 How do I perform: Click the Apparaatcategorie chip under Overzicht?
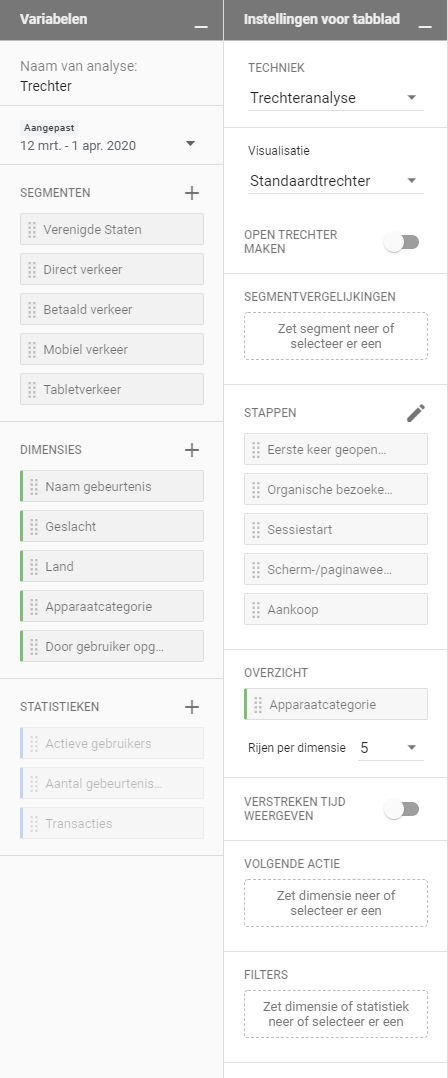336,705
